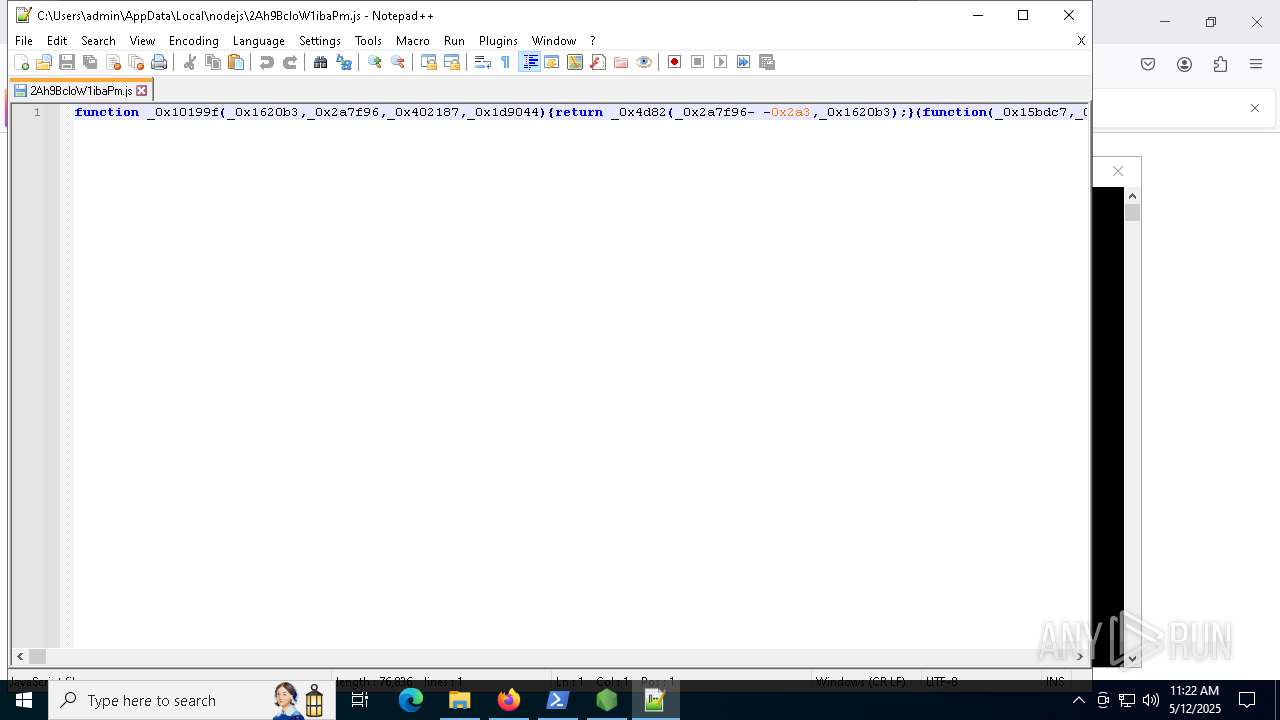Open File Explorer from taskbar
The image size is (1280, 720).
pyautogui.click(x=460, y=700)
